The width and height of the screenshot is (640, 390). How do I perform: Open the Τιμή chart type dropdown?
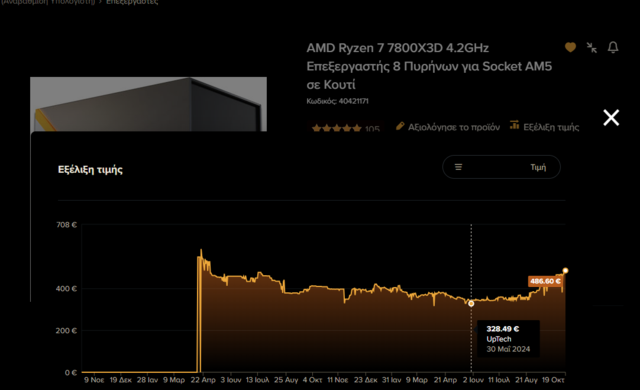[501, 167]
